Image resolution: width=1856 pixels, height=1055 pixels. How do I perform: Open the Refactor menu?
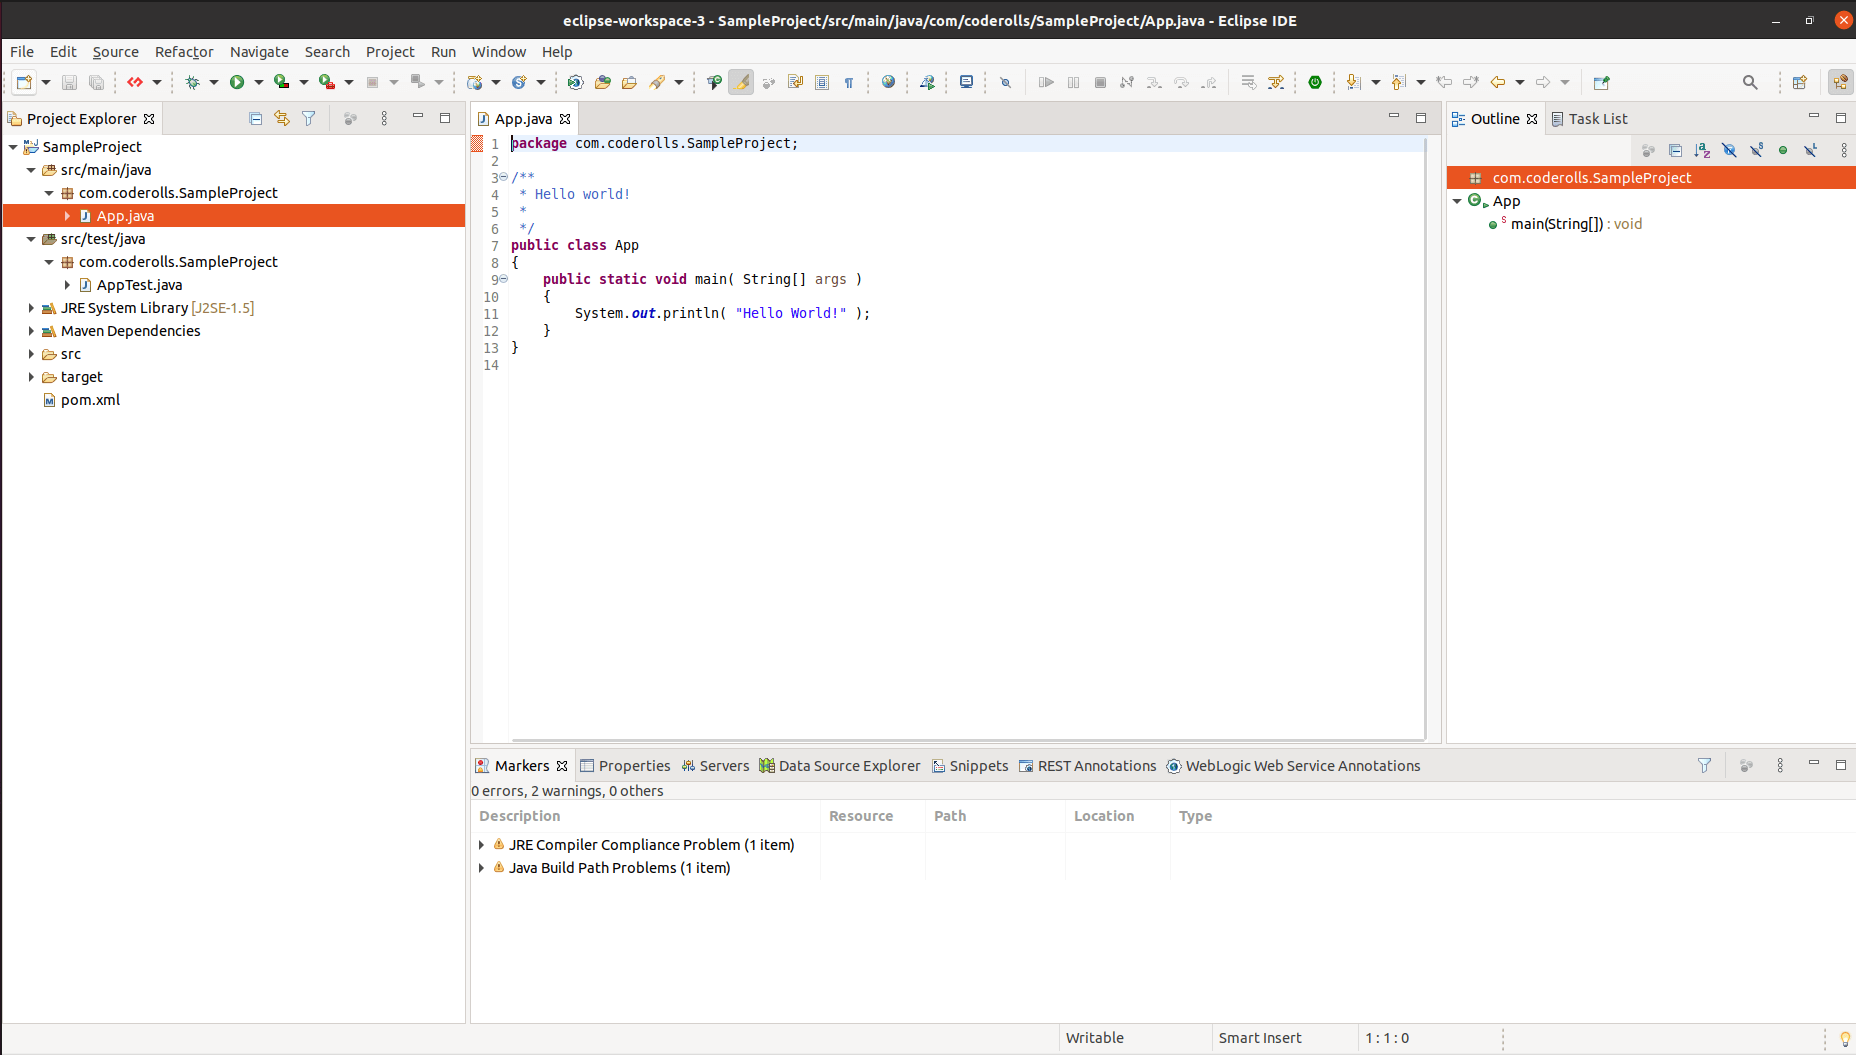[184, 52]
